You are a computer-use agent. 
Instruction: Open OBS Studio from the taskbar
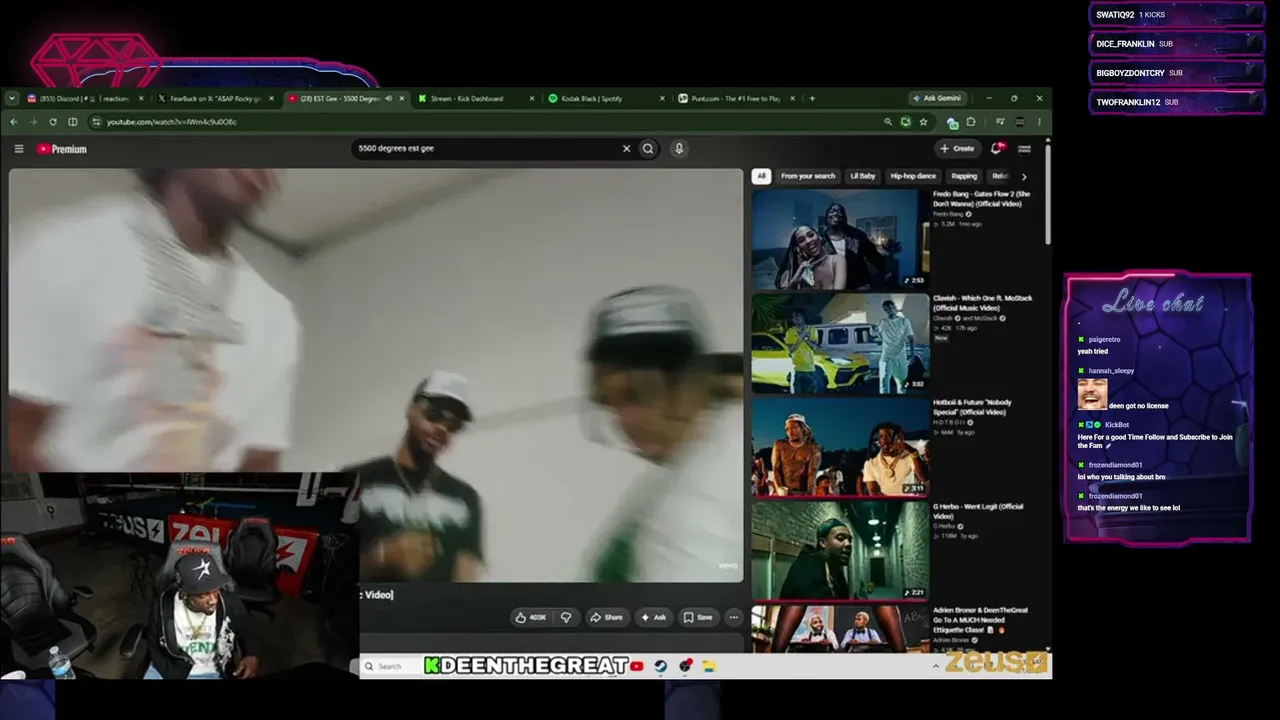click(x=685, y=666)
